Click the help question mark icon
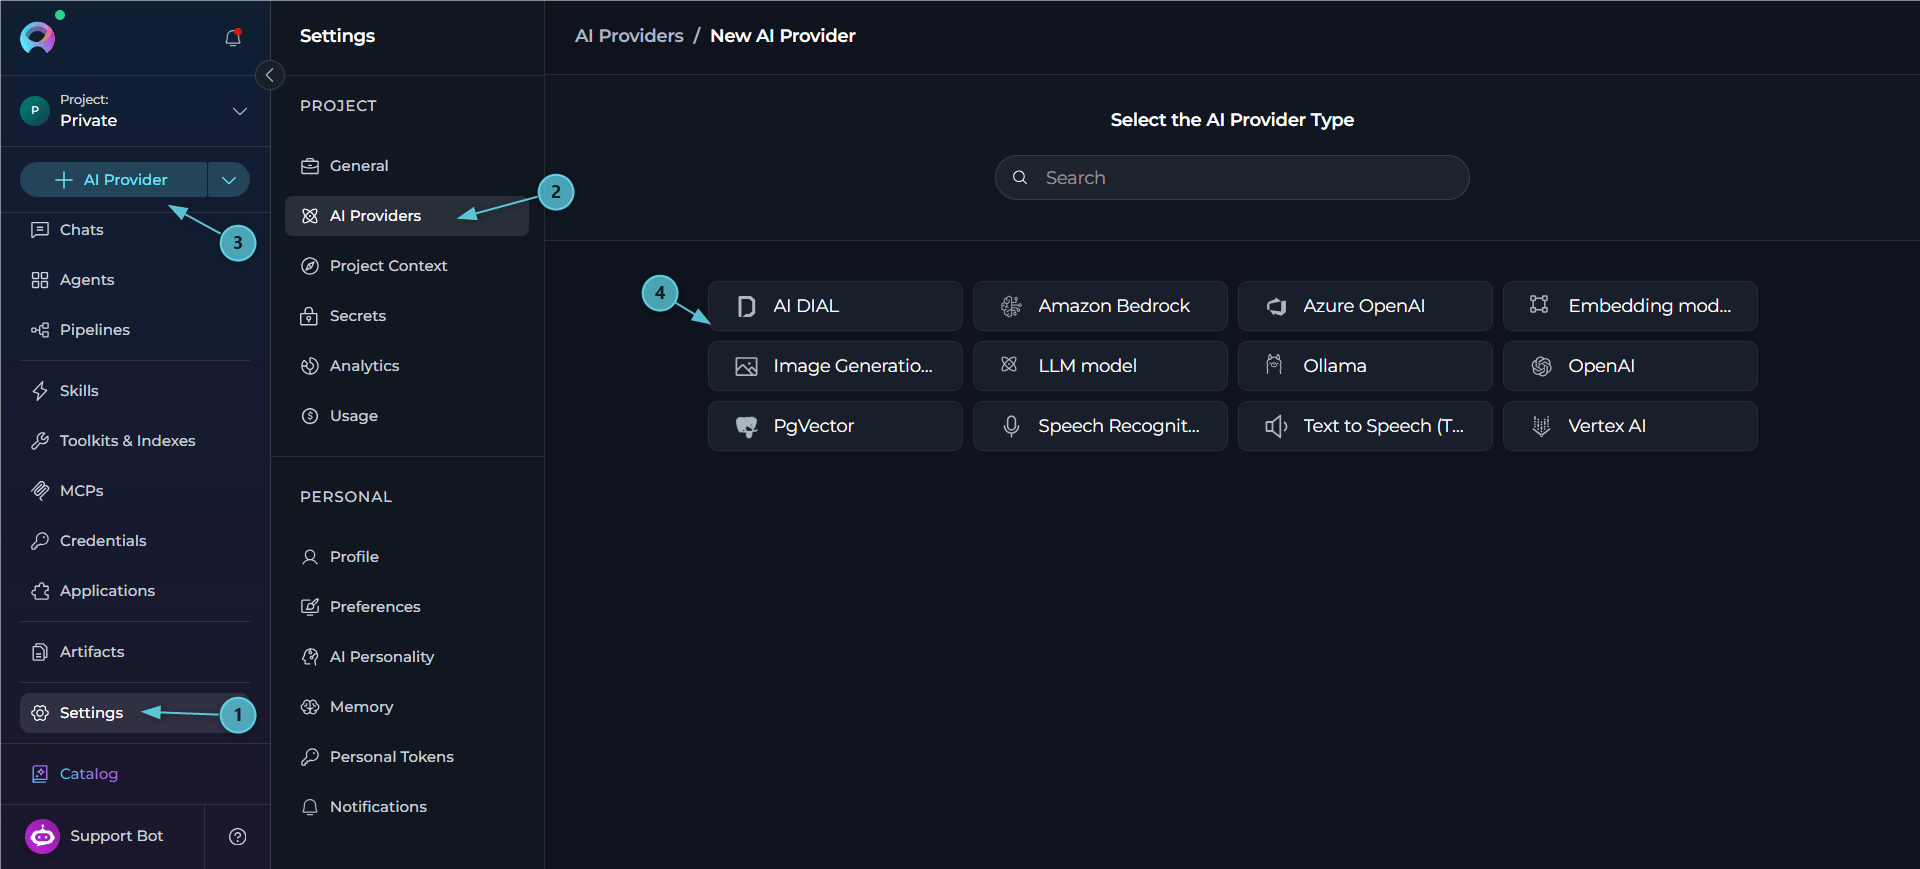The height and width of the screenshot is (869, 1920). (238, 837)
